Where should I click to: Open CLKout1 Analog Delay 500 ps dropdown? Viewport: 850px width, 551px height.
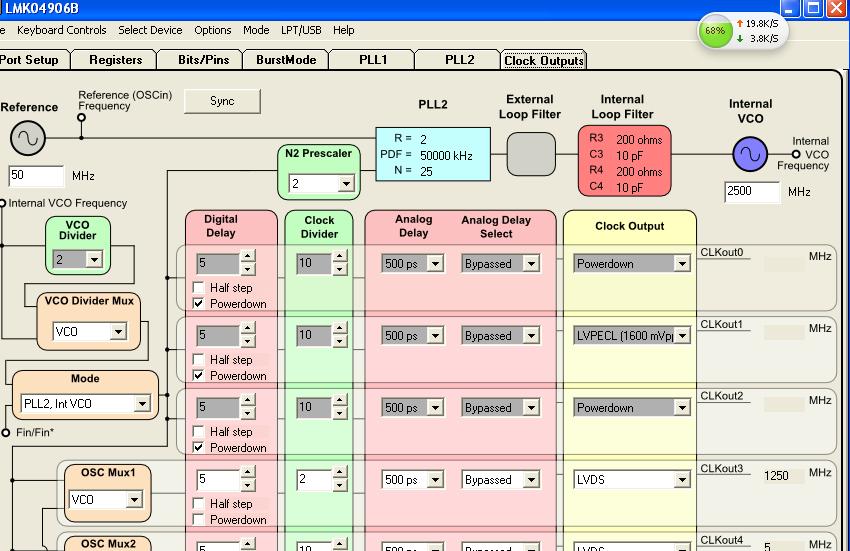tap(435, 336)
